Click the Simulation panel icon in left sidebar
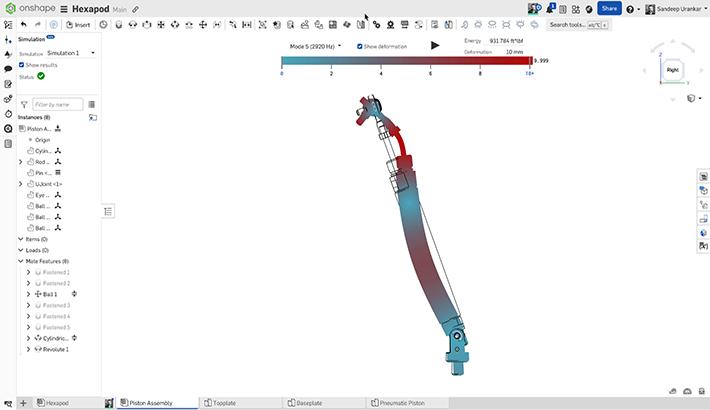 (8, 129)
